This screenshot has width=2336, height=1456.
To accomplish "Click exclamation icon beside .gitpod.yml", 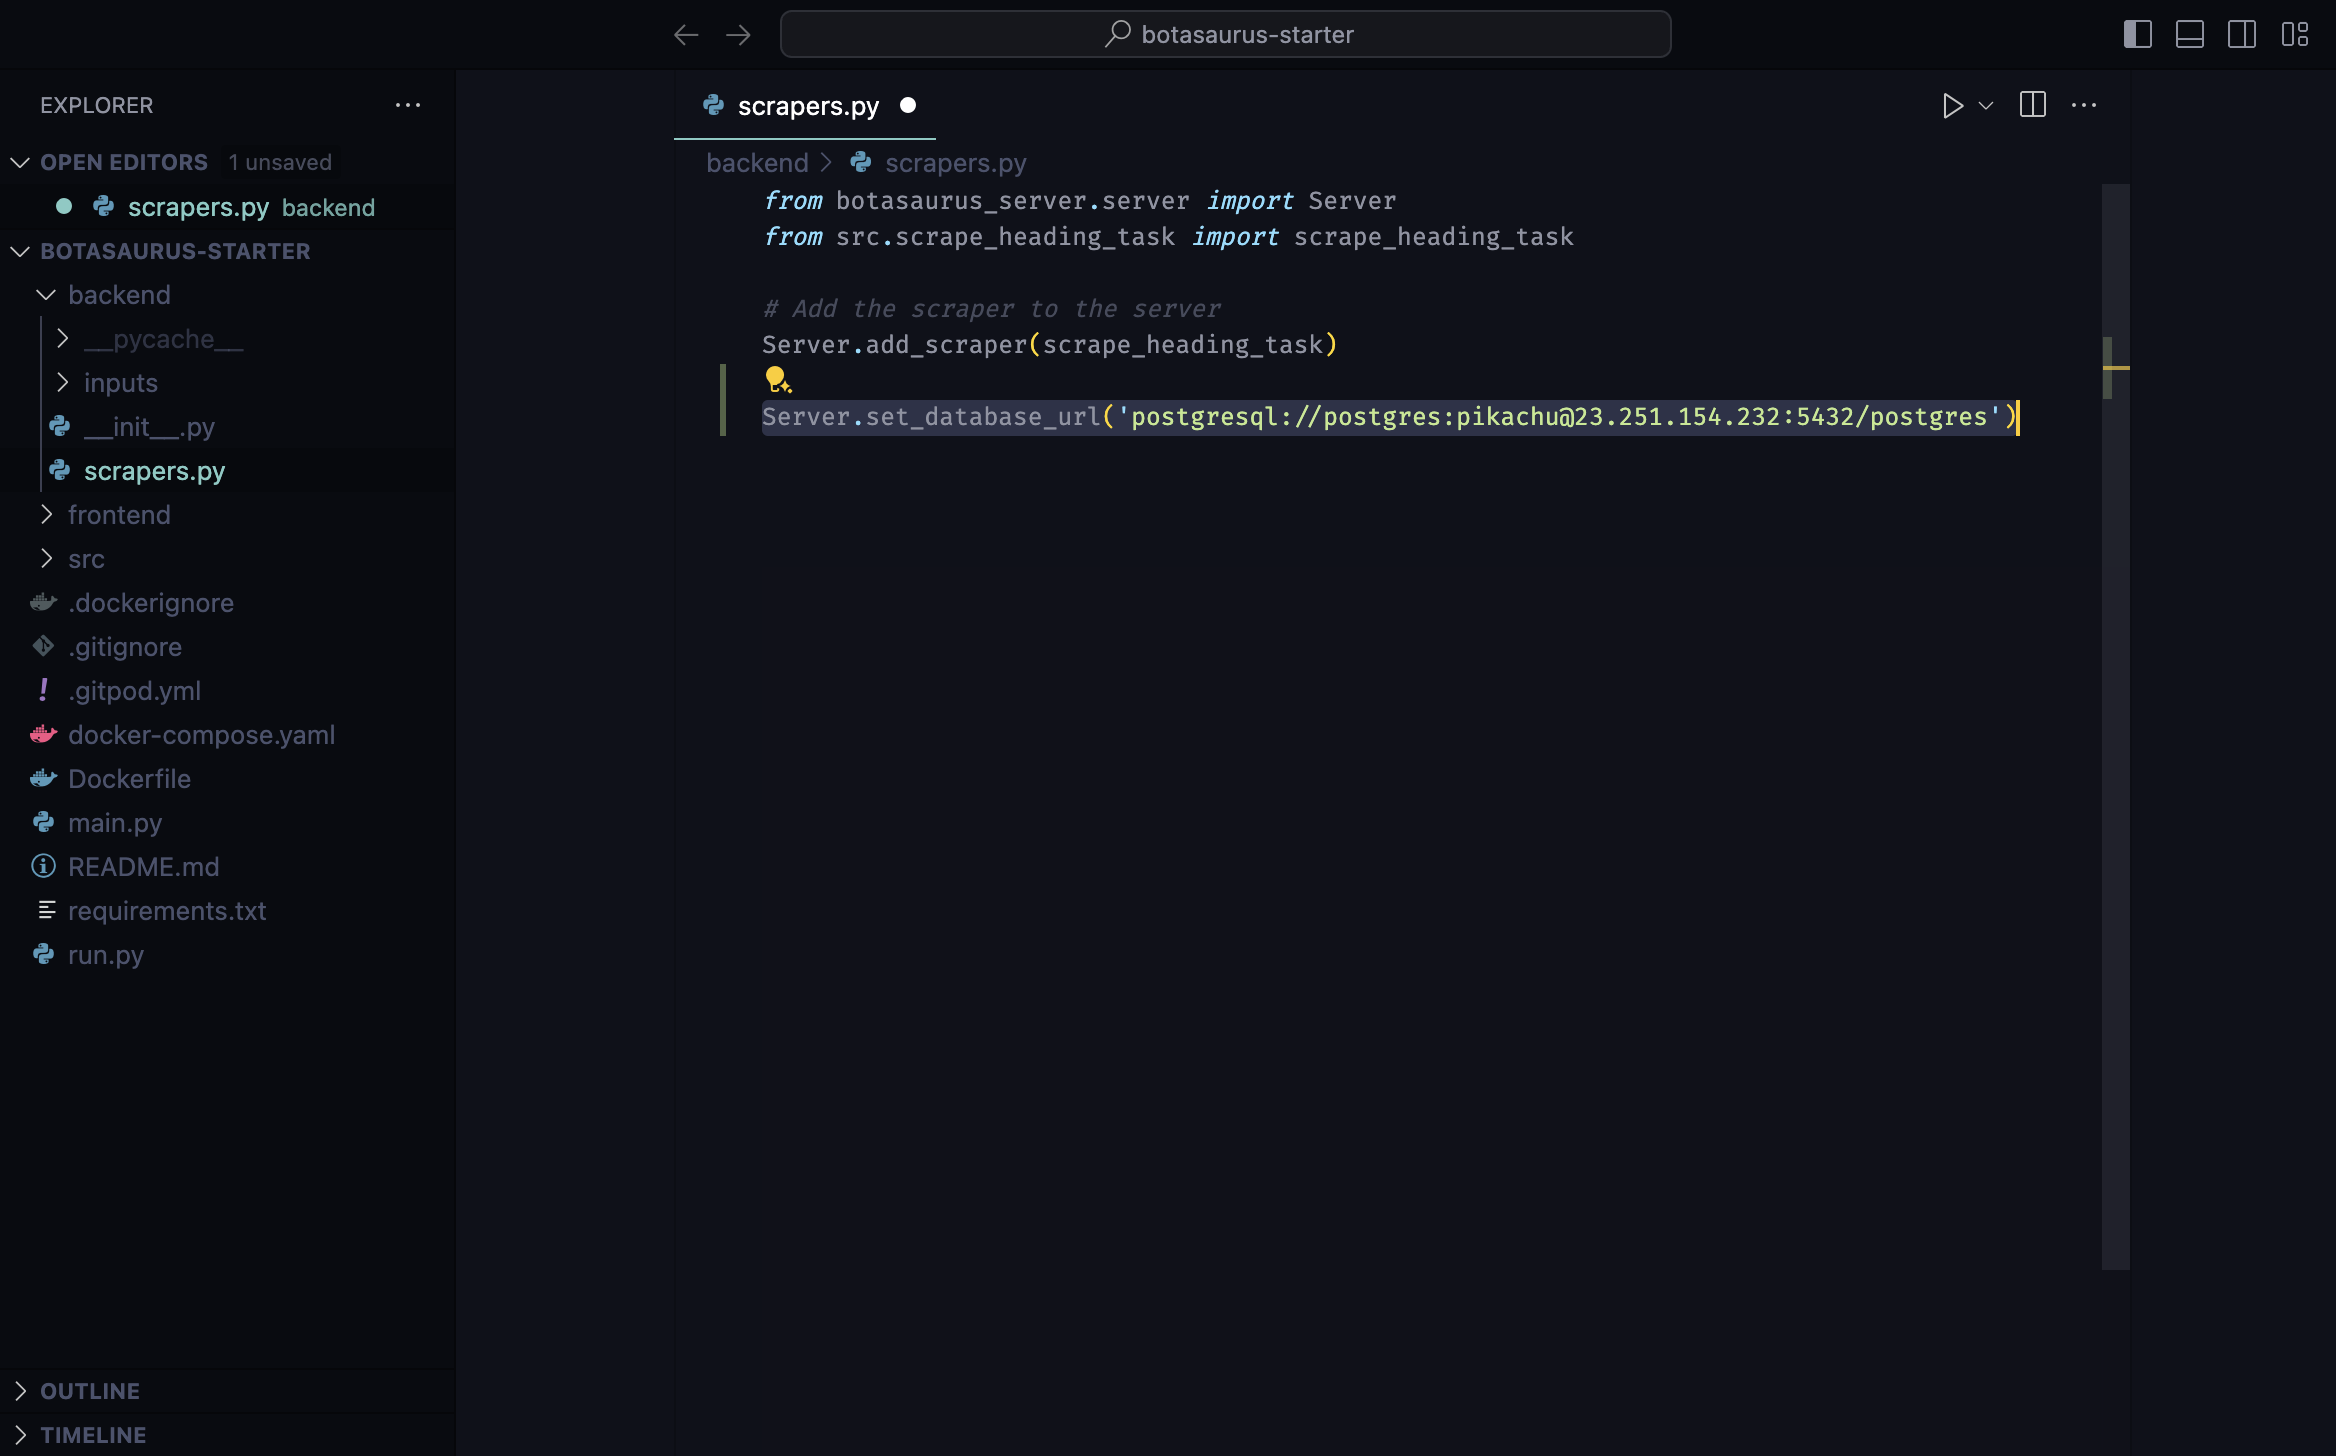I will tap(43, 690).
